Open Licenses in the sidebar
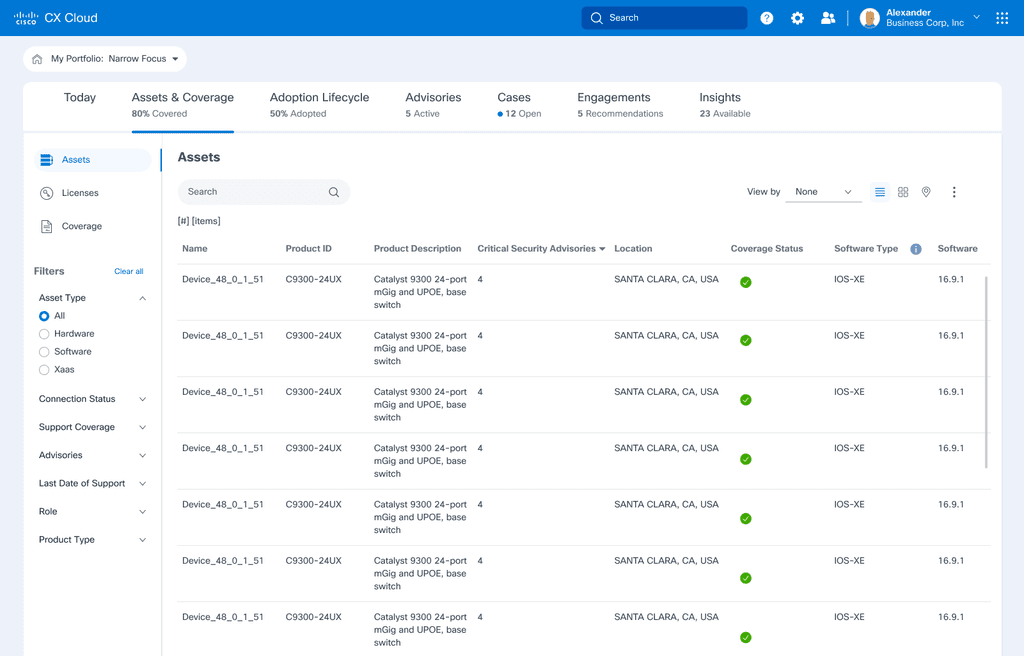This screenshot has height=656, width=1024. [x=80, y=193]
